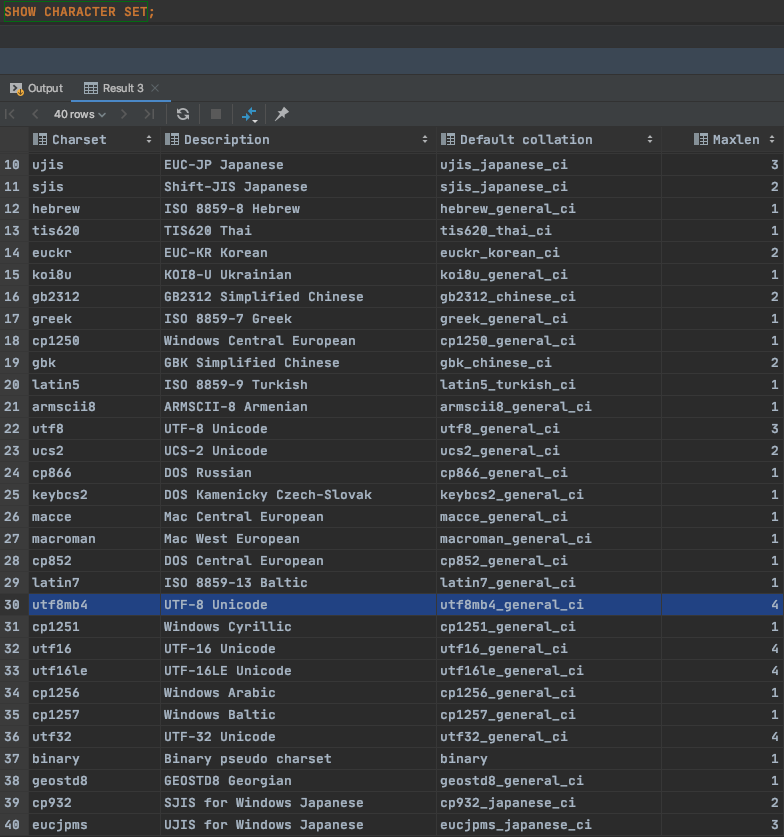
Task: Select the 'cp1256_general_ci' cell
Action: tap(549, 693)
